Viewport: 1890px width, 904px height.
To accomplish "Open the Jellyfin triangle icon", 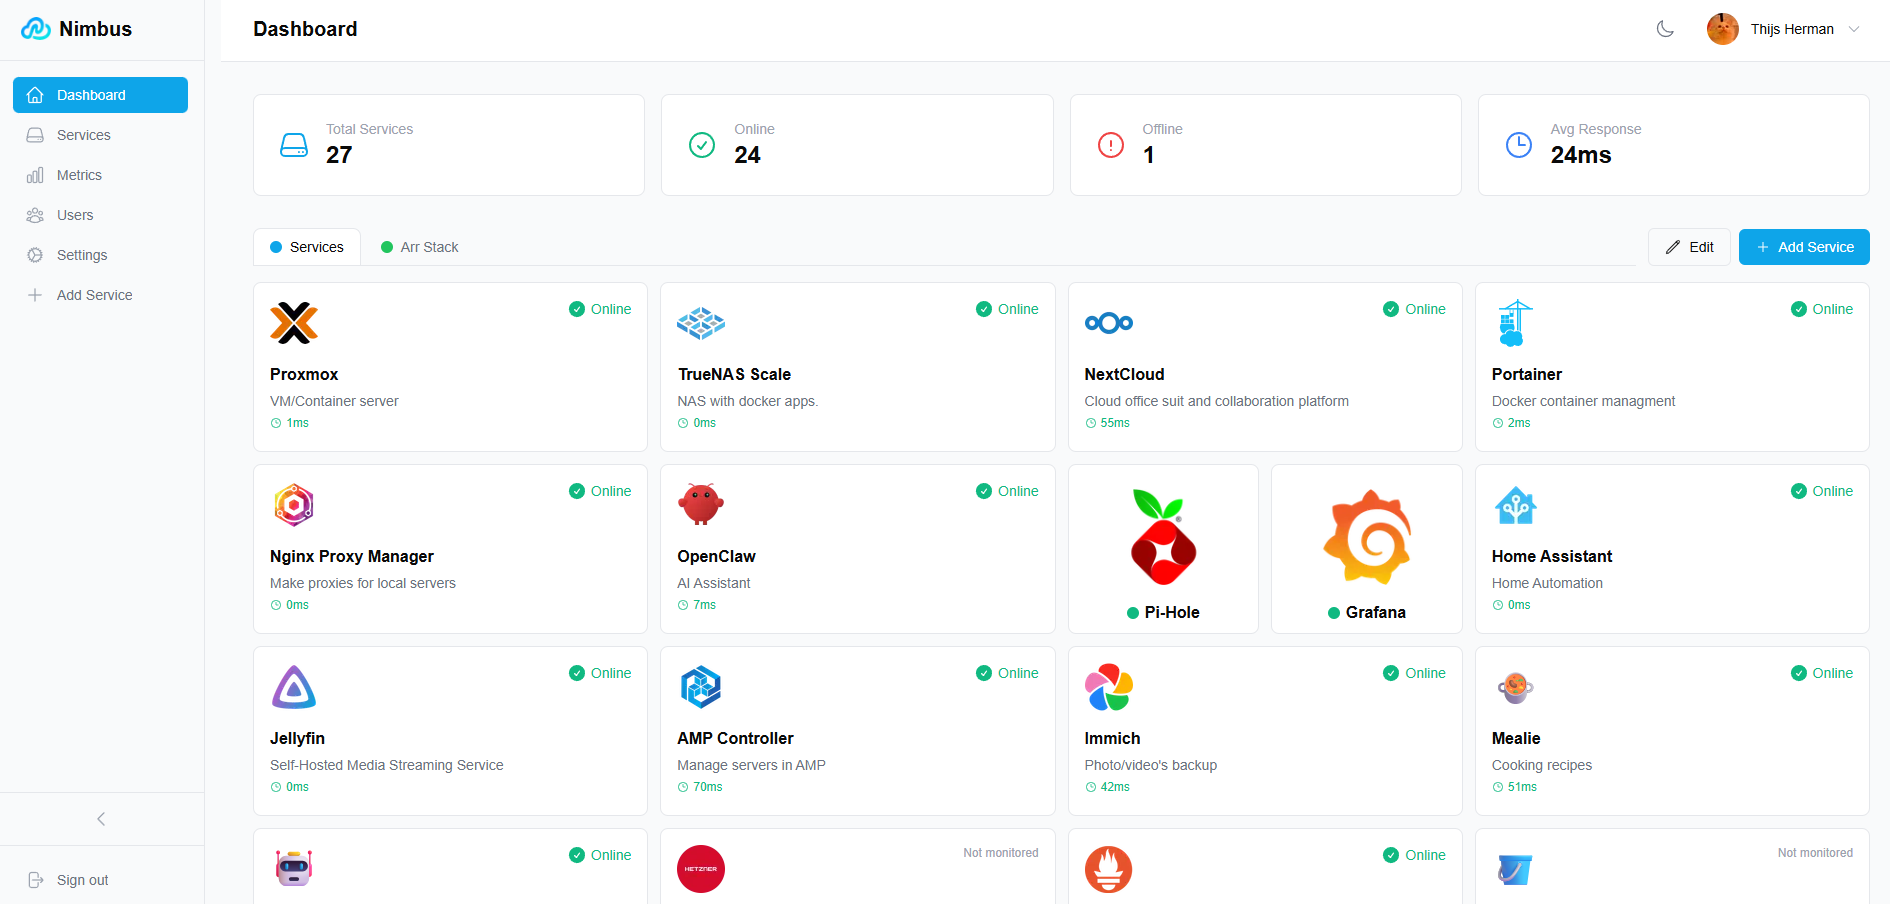I will coord(294,687).
